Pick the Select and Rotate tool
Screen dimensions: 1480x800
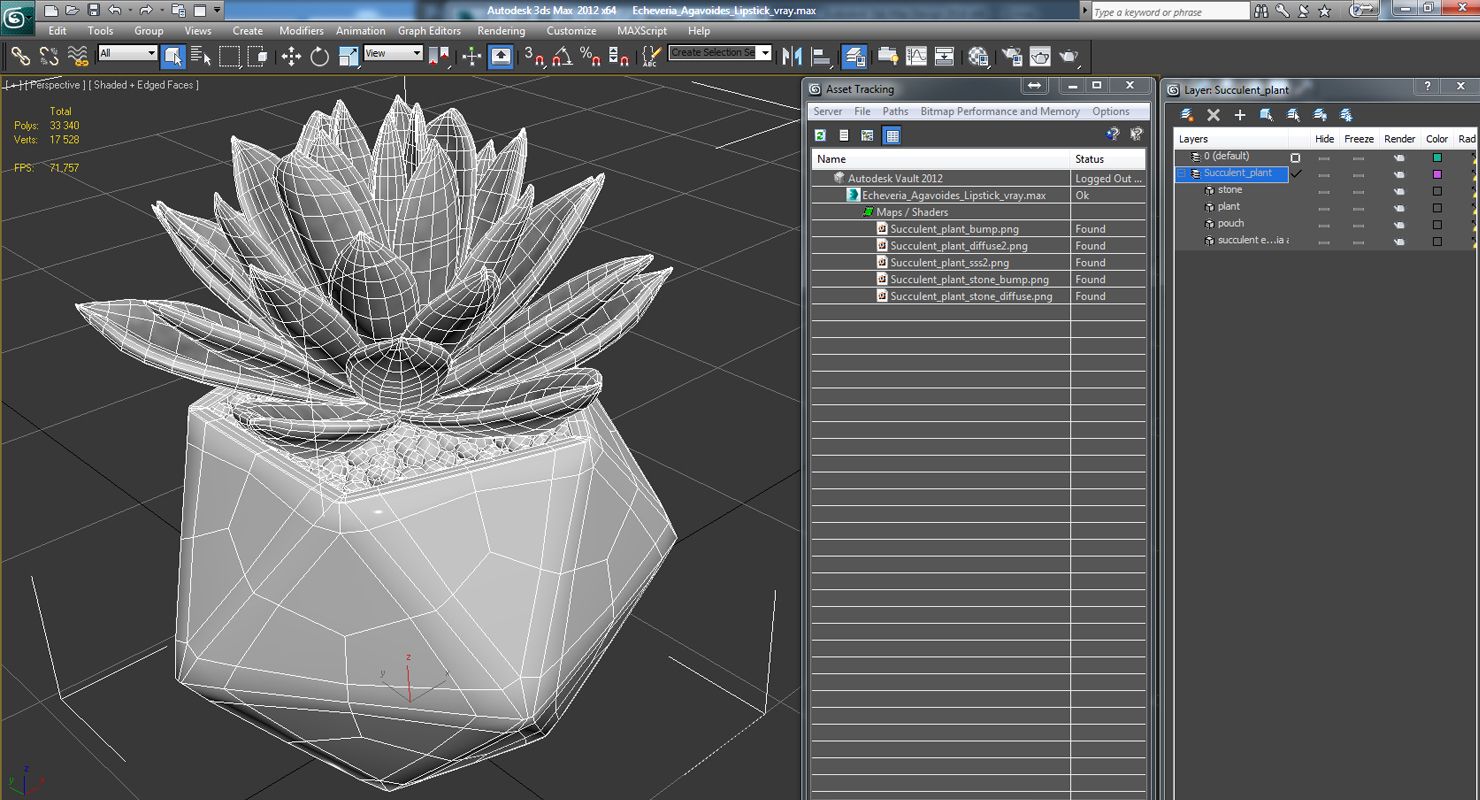[320, 56]
